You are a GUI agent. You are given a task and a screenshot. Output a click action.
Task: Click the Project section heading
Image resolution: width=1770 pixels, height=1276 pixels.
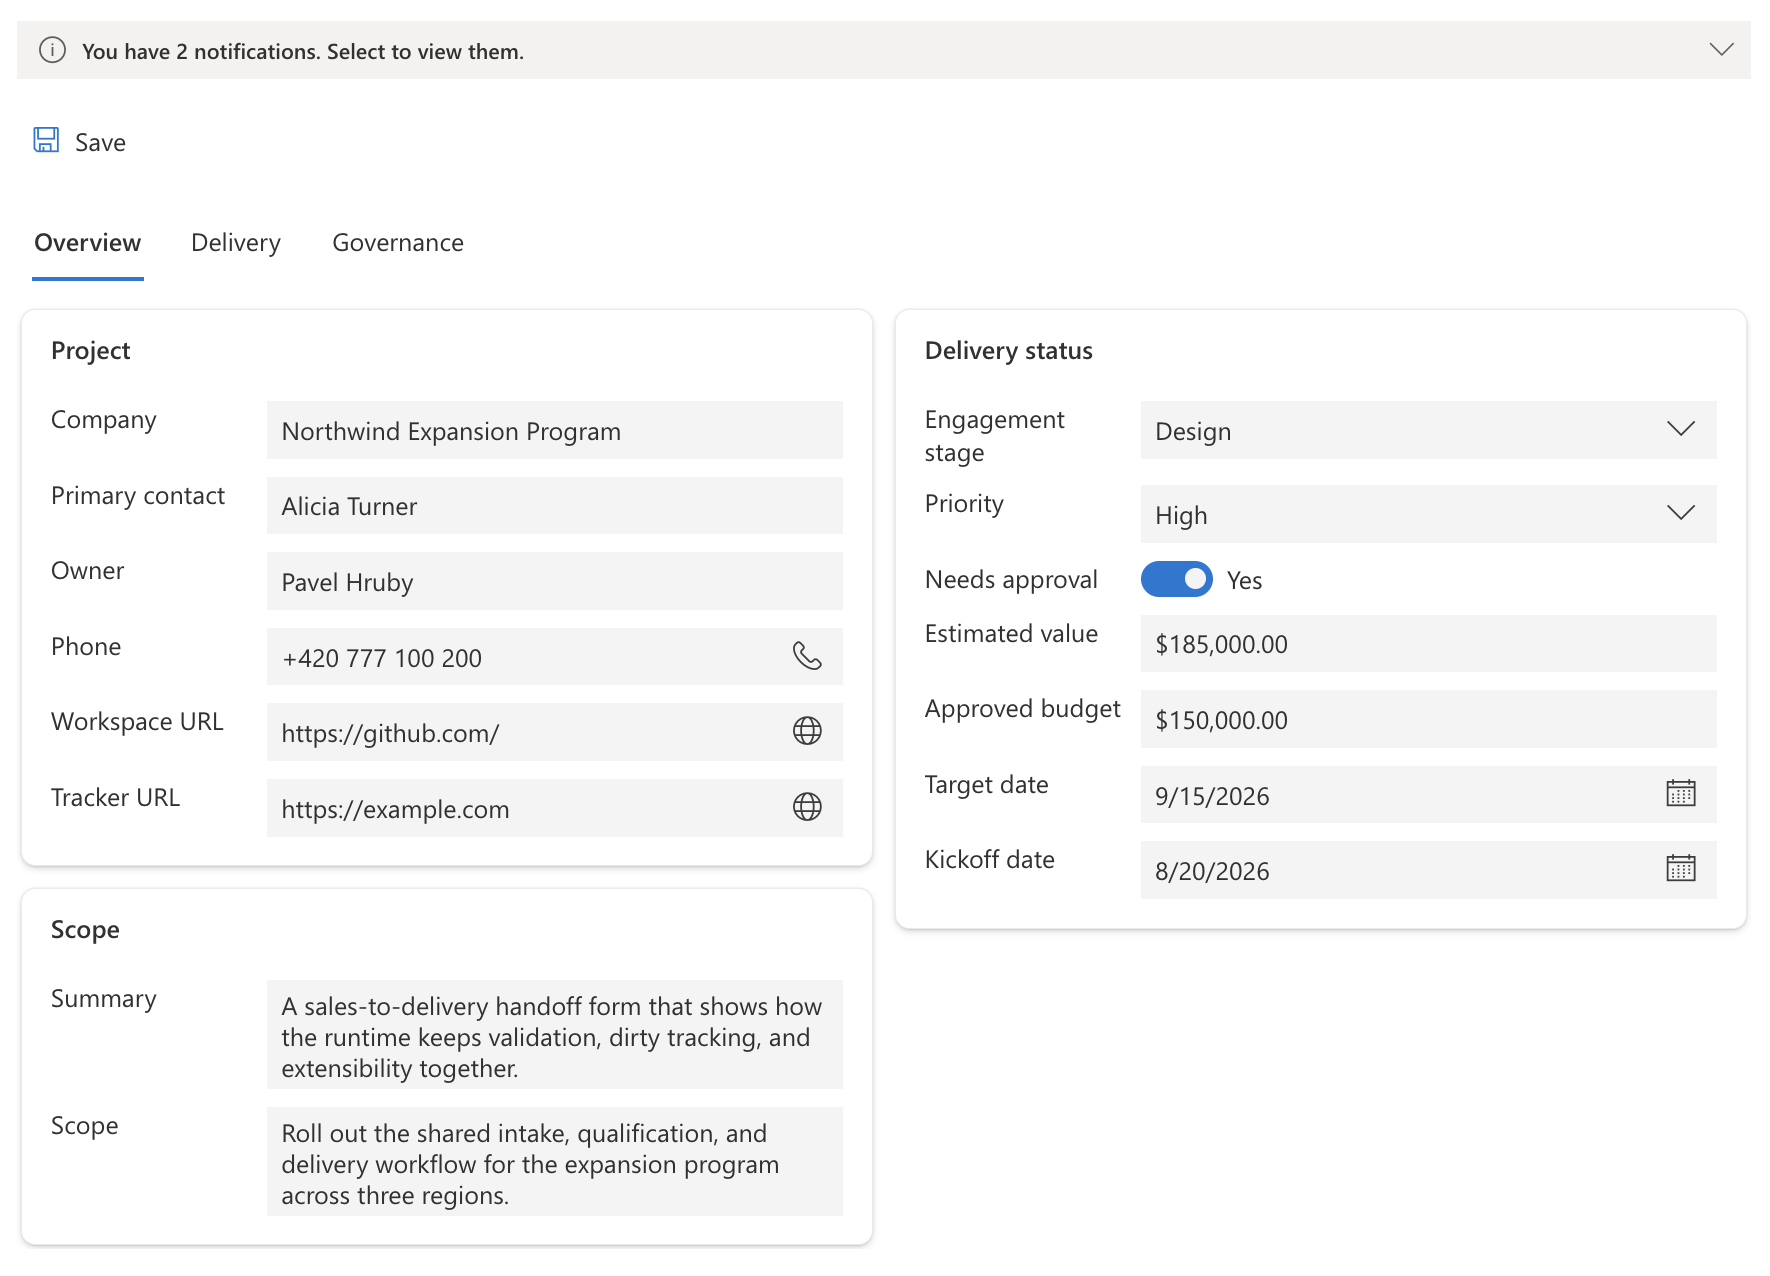click(91, 351)
